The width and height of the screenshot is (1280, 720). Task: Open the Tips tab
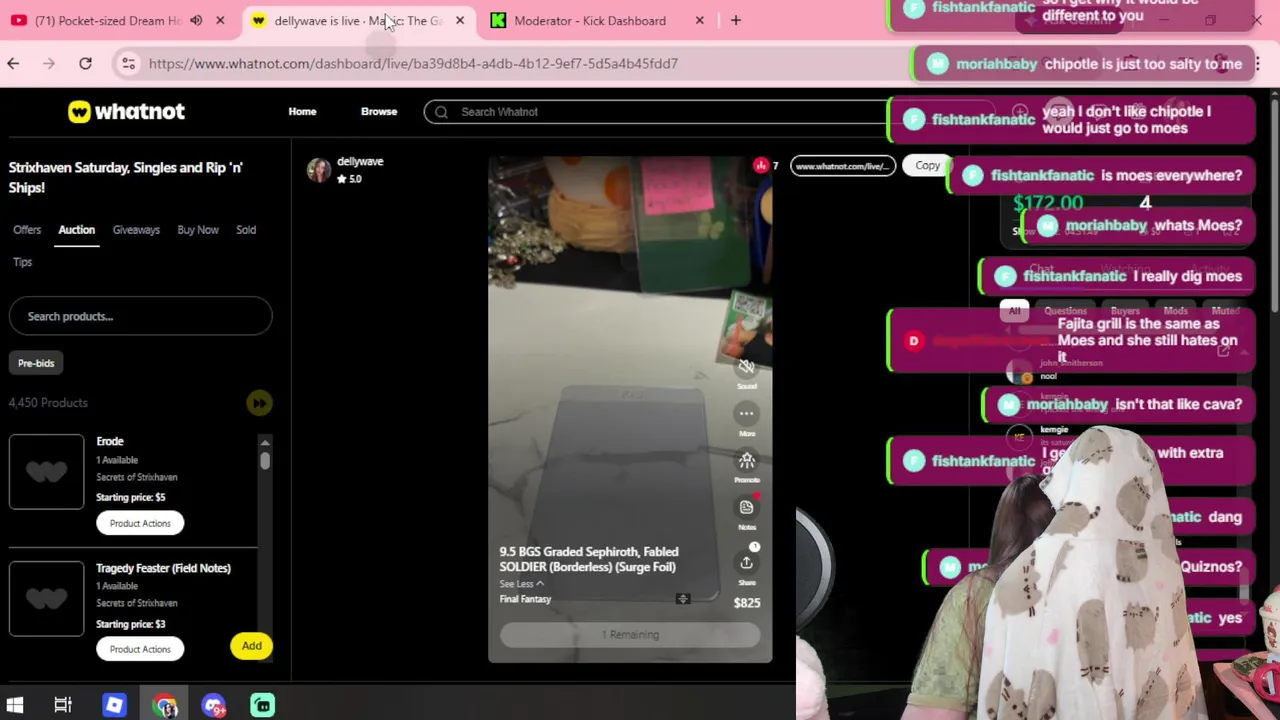click(22, 262)
